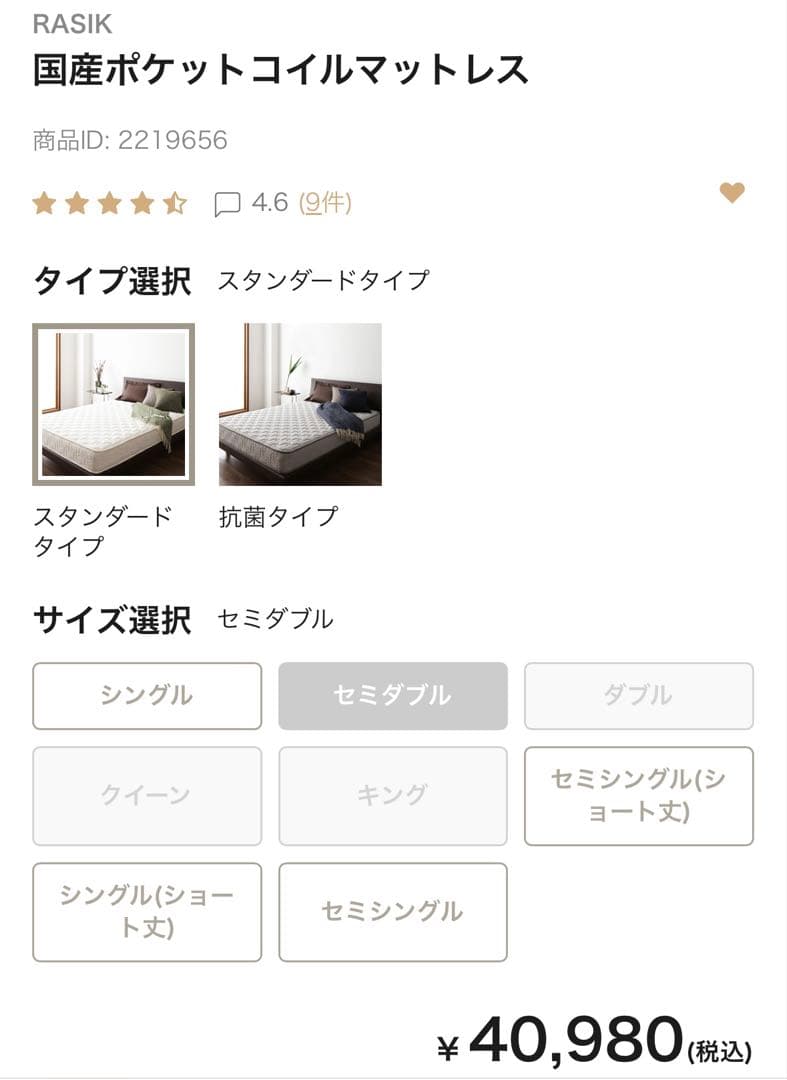The height and width of the screenshot is (1080, 787).
Task: Choose the シングル size option
Action: click(x=147, y=696)
